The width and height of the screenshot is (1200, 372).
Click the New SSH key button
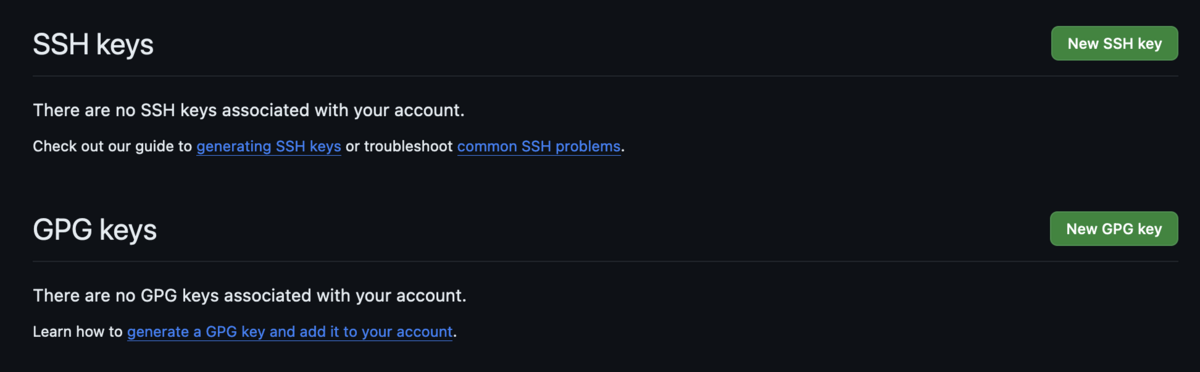coord(1114,43)
